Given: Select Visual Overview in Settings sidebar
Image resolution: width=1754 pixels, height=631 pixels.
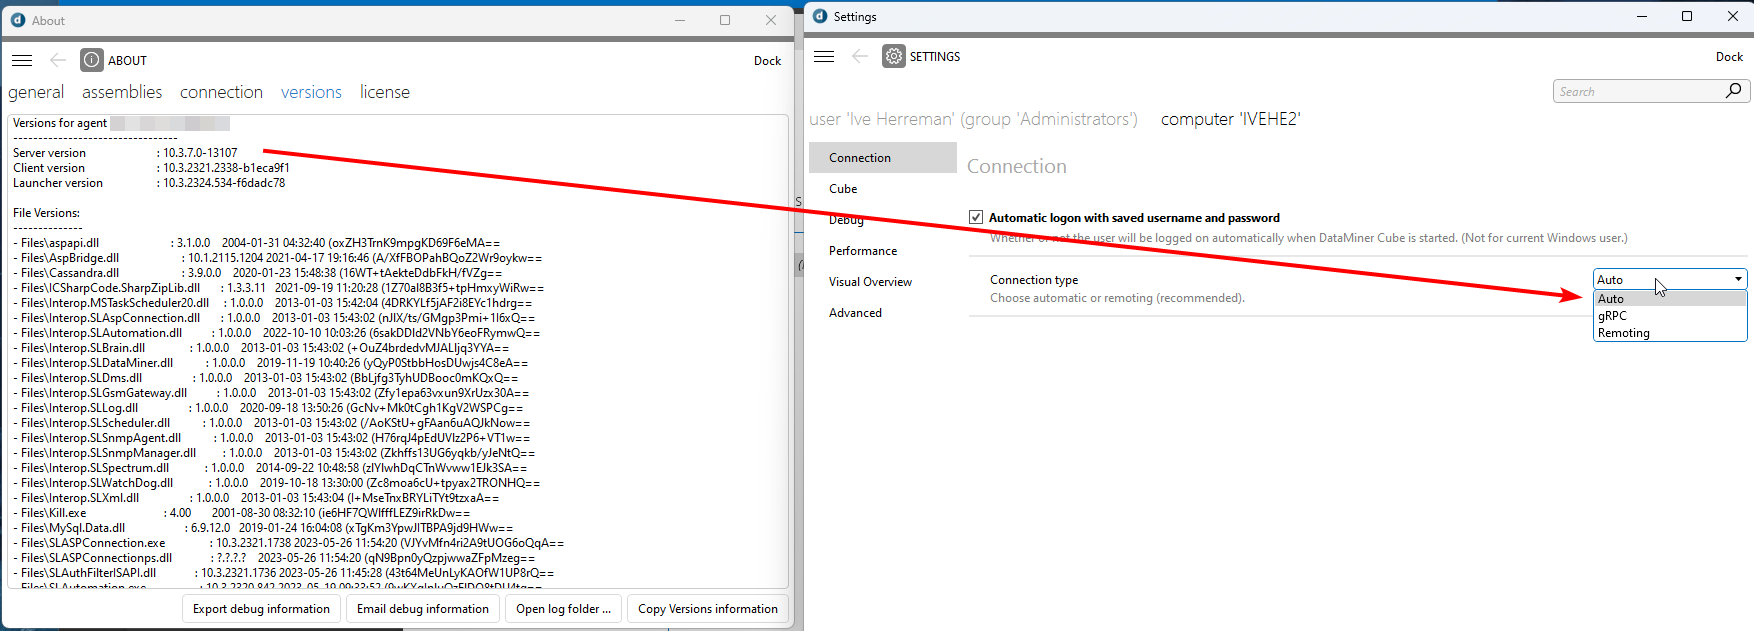Looking at the screenshot, I should (x=883, y=281).
